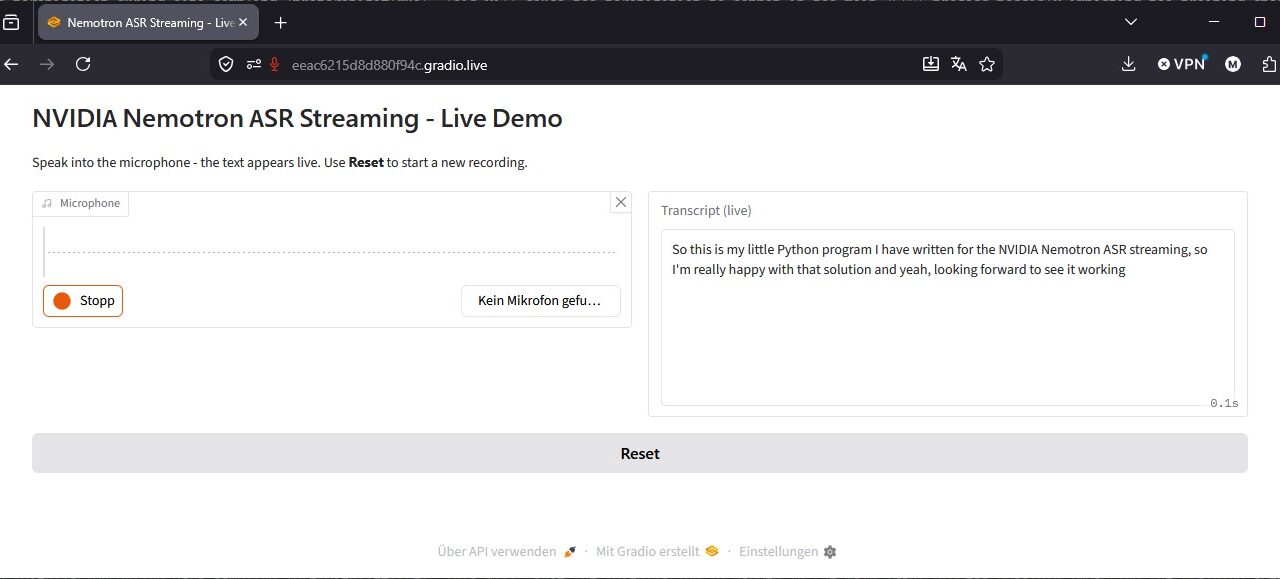Click the Transcript (live) label
This screenshot has height=579, width=1280.
[706, 210]
